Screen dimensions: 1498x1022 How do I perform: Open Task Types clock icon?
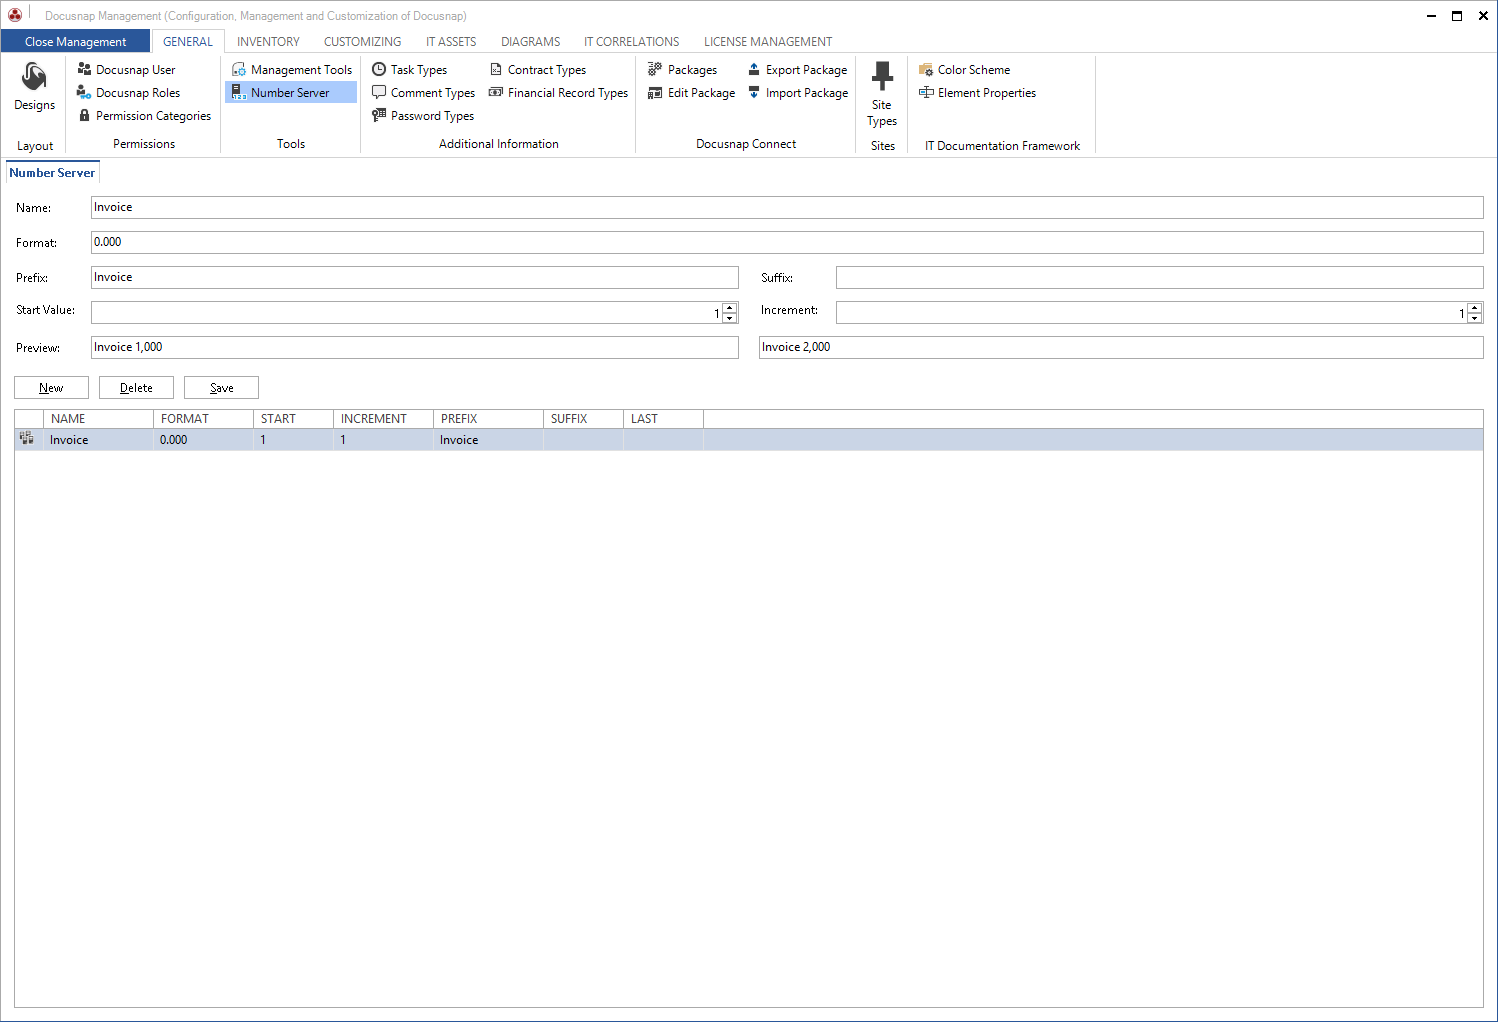(379, 69)
